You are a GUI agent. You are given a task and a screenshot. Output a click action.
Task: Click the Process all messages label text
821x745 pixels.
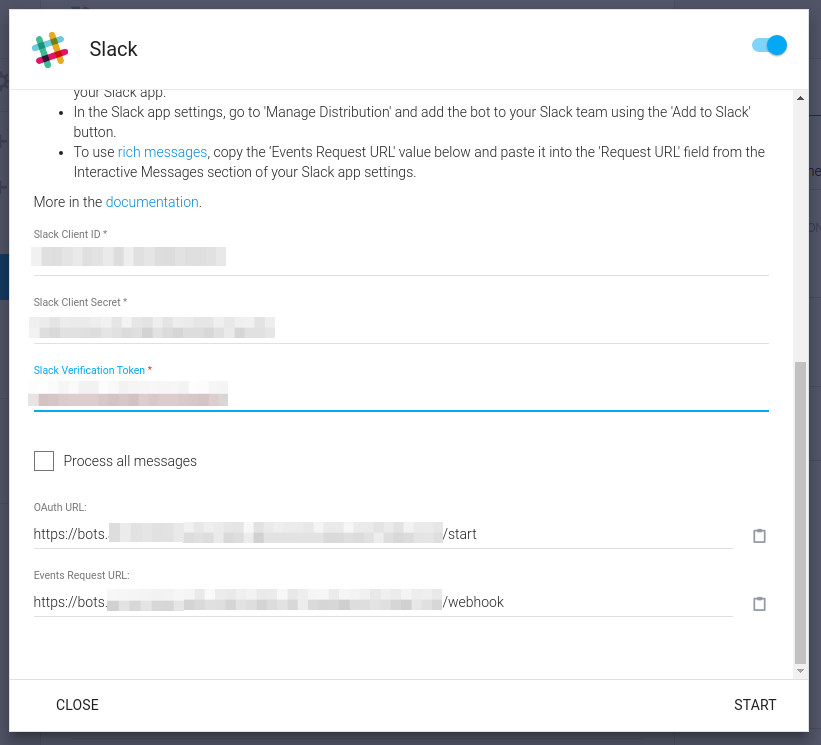tap(130, 461)
